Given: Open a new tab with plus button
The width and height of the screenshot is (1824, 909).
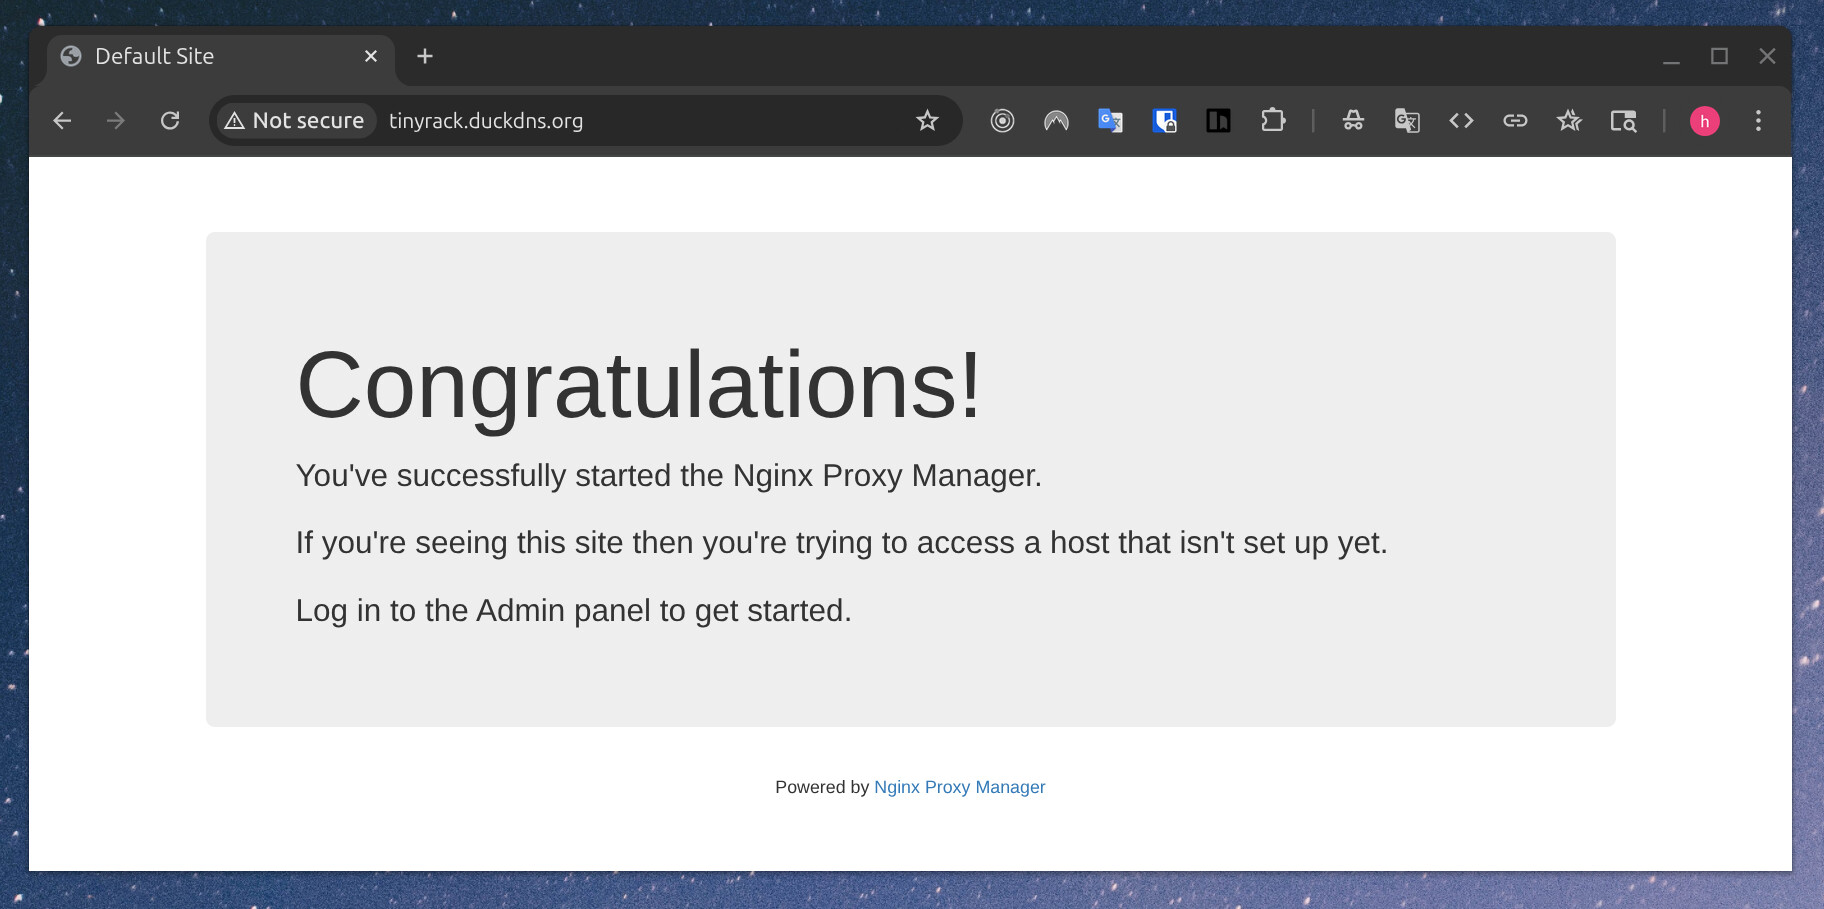Looking at the screenshot, I should pos(425,56).
